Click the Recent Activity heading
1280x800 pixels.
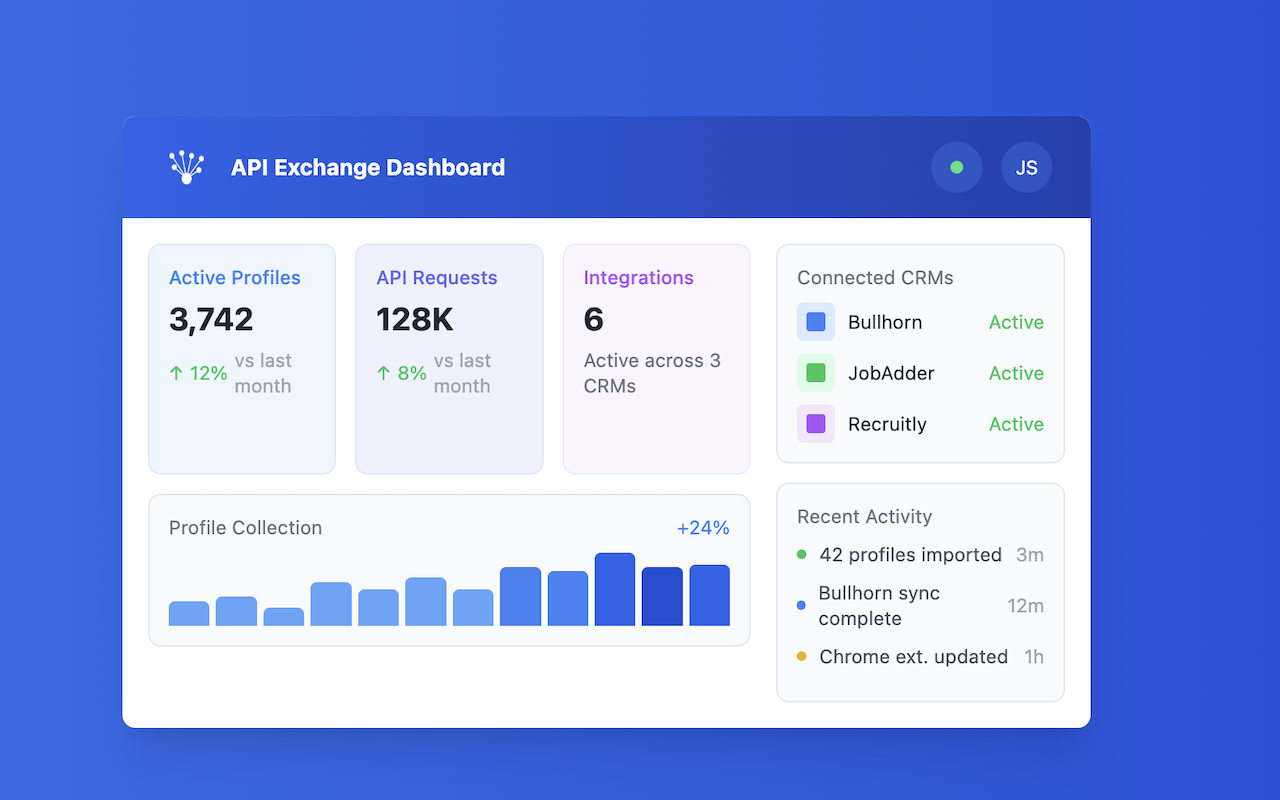pyautogui.click(x=864, y=517)
